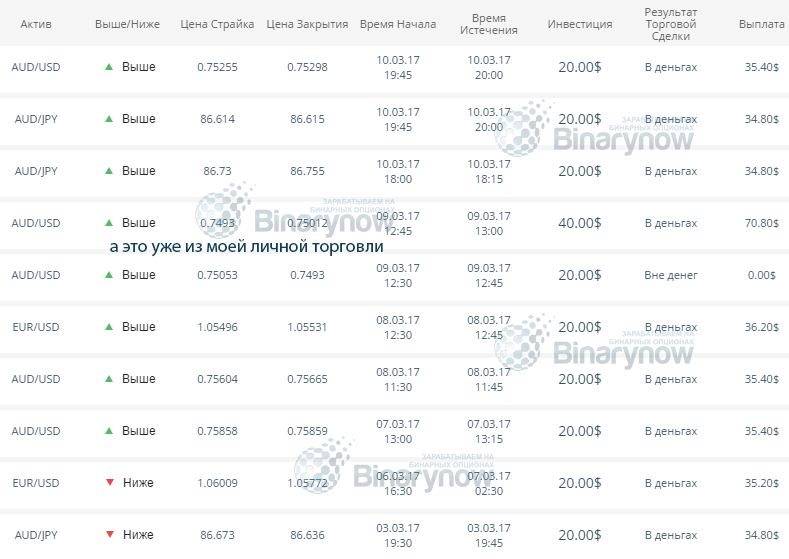Click red down arrow in the 86.673 row
This screenshot has height=559, width=789.
click(x=110, y=535)
